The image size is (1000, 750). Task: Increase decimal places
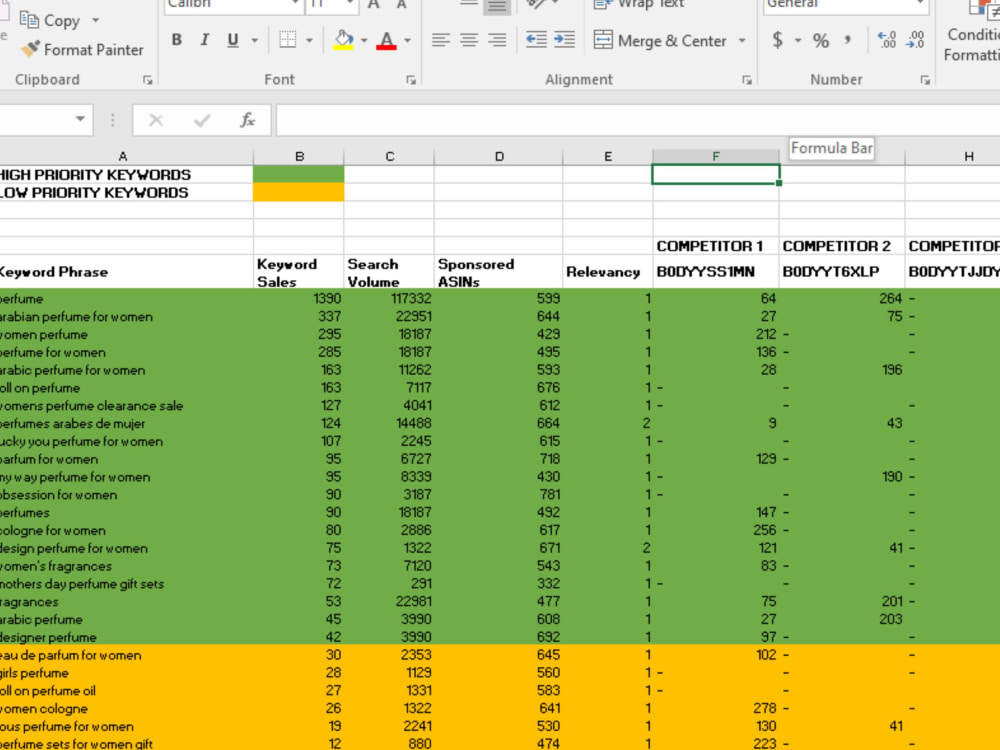(886, 40)
